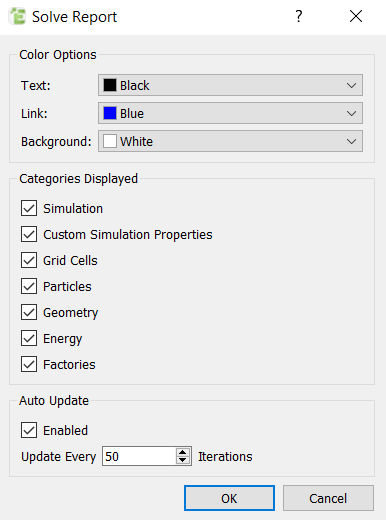Click the Update Every iterations field
Viewport: 386px width, 520px height.
(139, 456)
